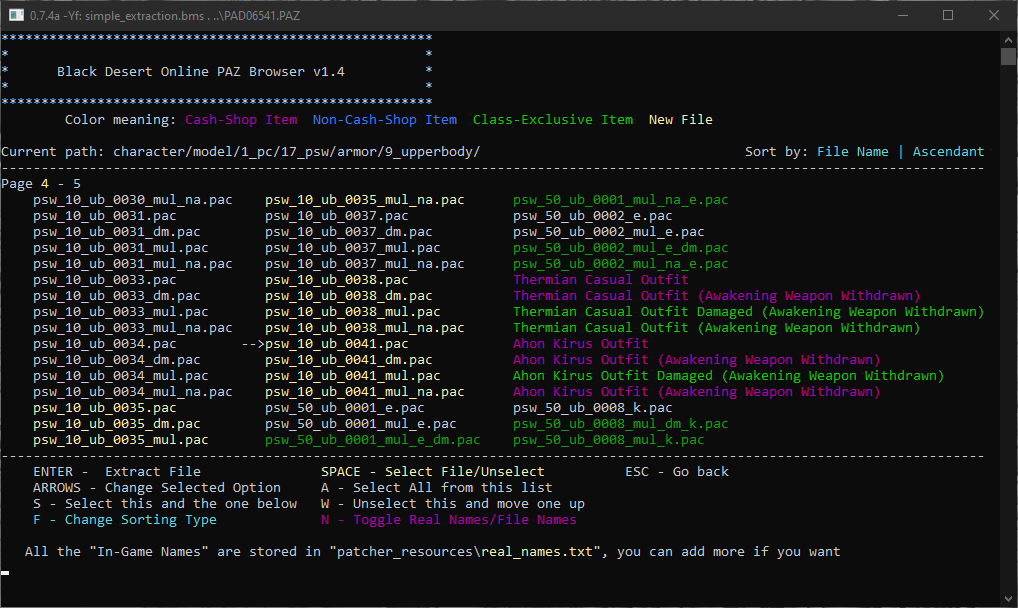
Task: Select psw_10_ub_0030_mul_na.pac in the first column
Action: click(x=132, y=200)
